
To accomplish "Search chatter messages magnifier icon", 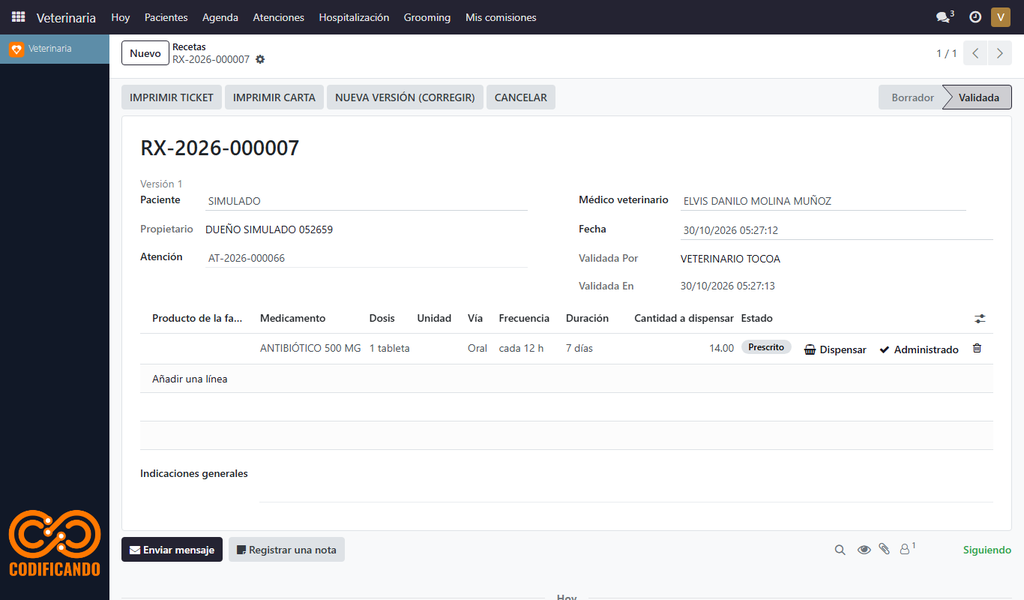I will click(x=840, y=550).
